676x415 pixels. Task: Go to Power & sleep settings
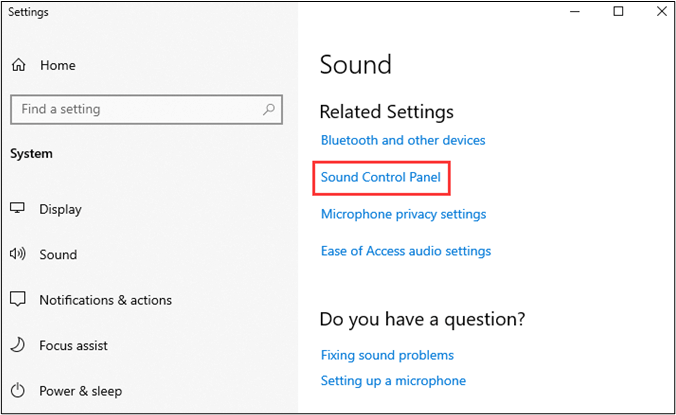(x=81, y=391)
